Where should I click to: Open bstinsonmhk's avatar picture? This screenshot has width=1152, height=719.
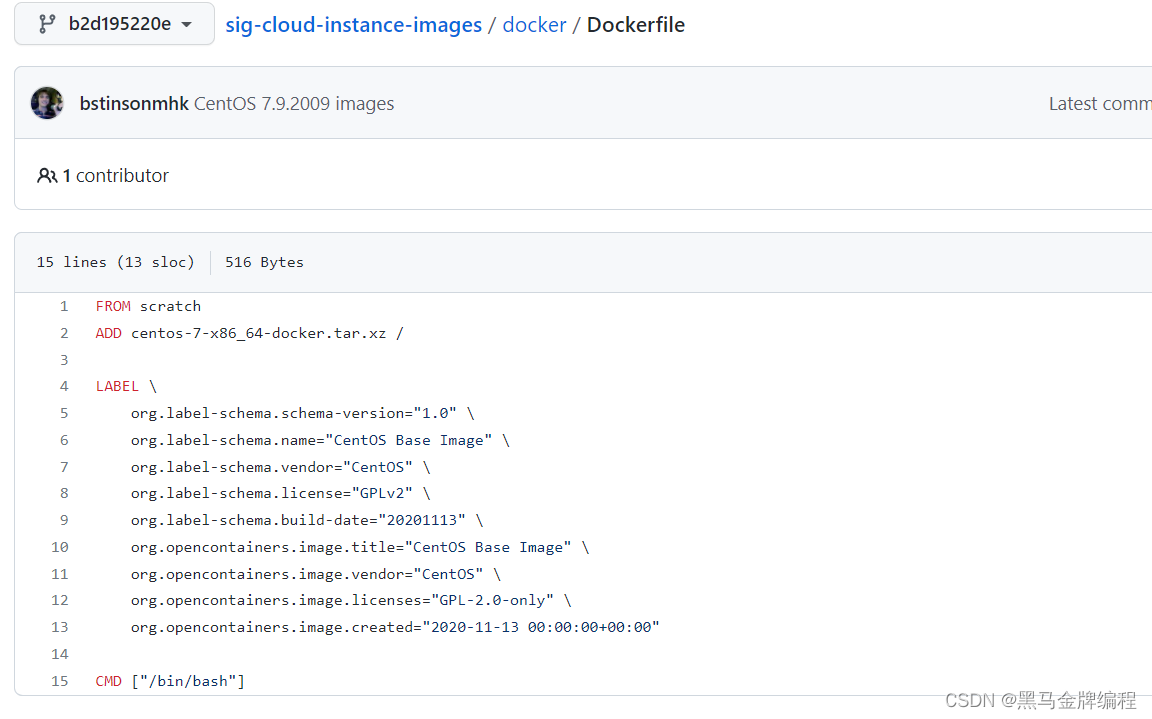[47, 103]
